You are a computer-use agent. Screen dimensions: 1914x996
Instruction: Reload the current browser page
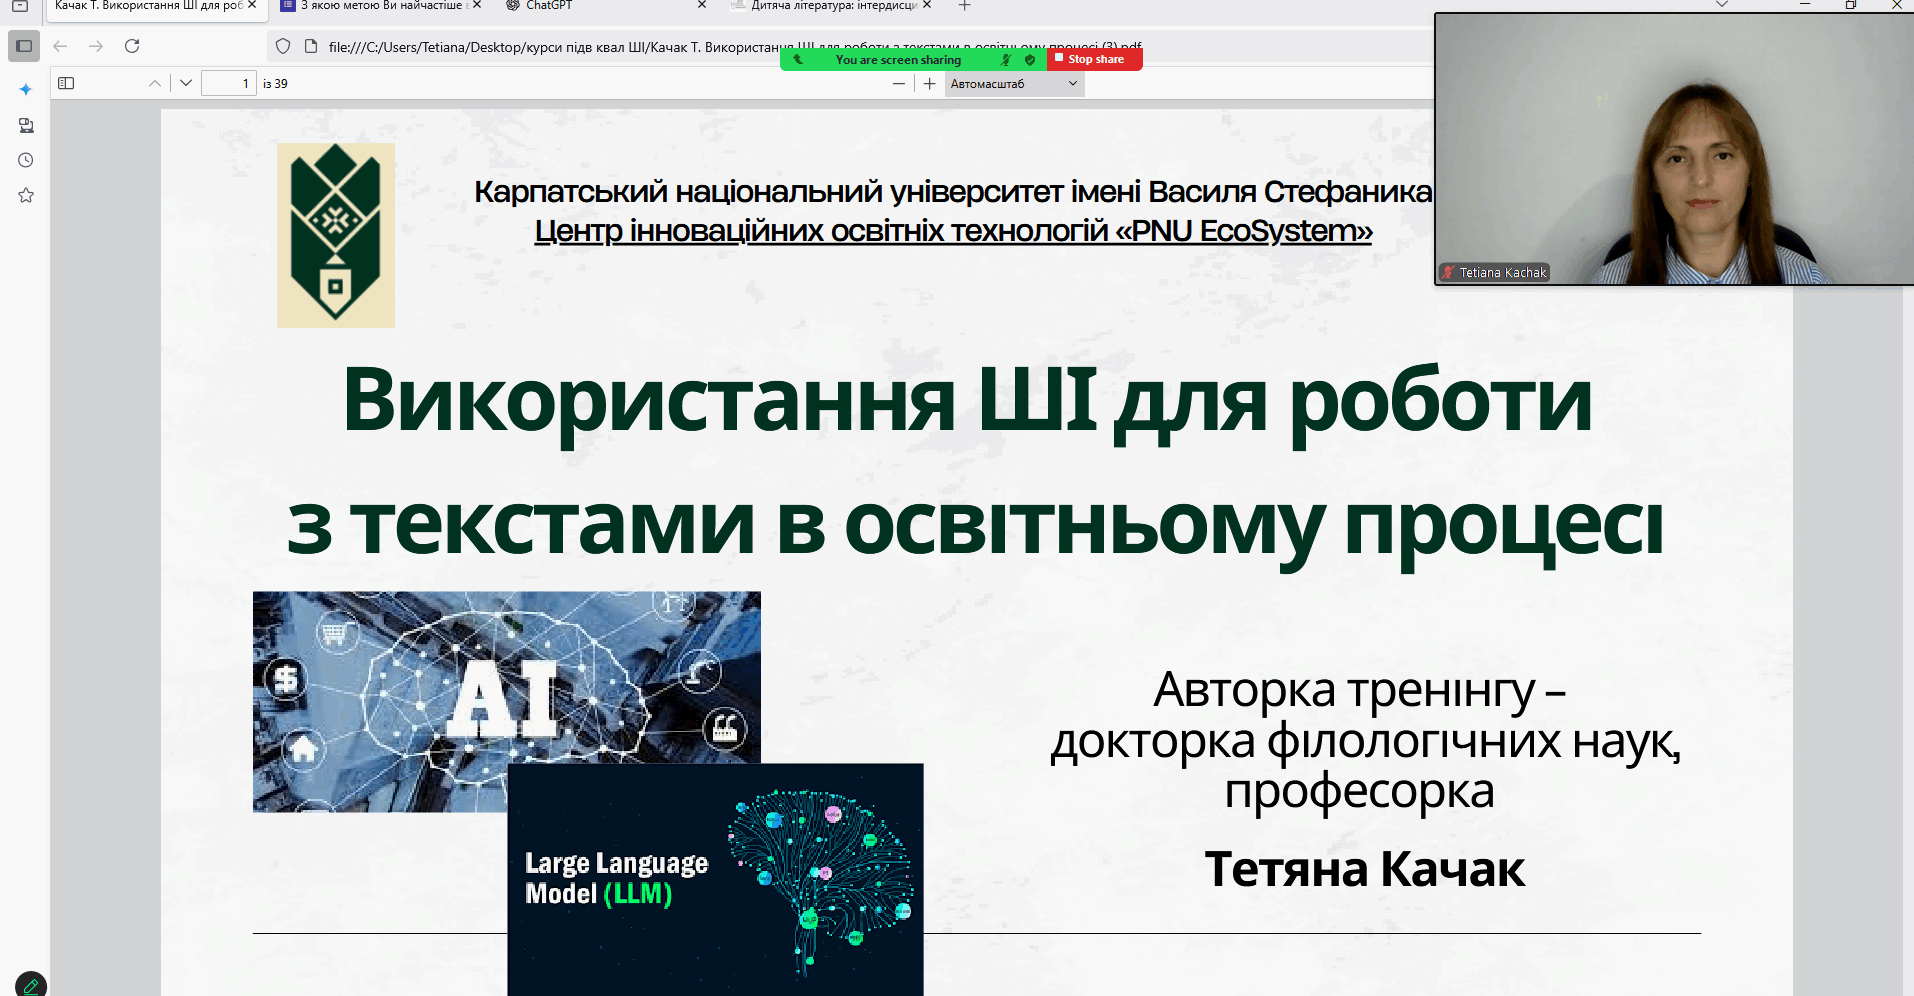coord(132,46)
